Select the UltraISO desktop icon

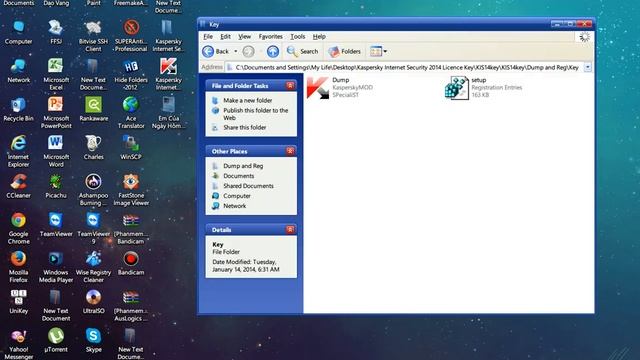pyautogui.click(x=93, y=302)
